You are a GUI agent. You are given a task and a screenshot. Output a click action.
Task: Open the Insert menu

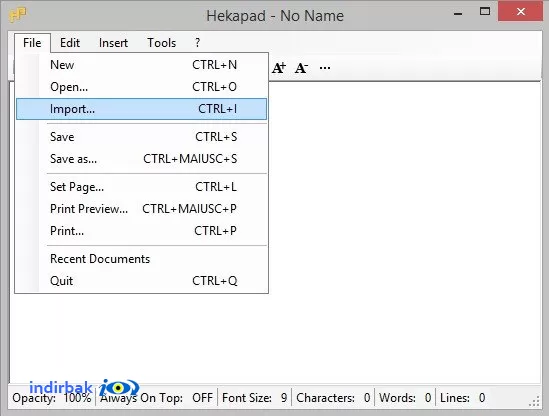pos(113,43)
